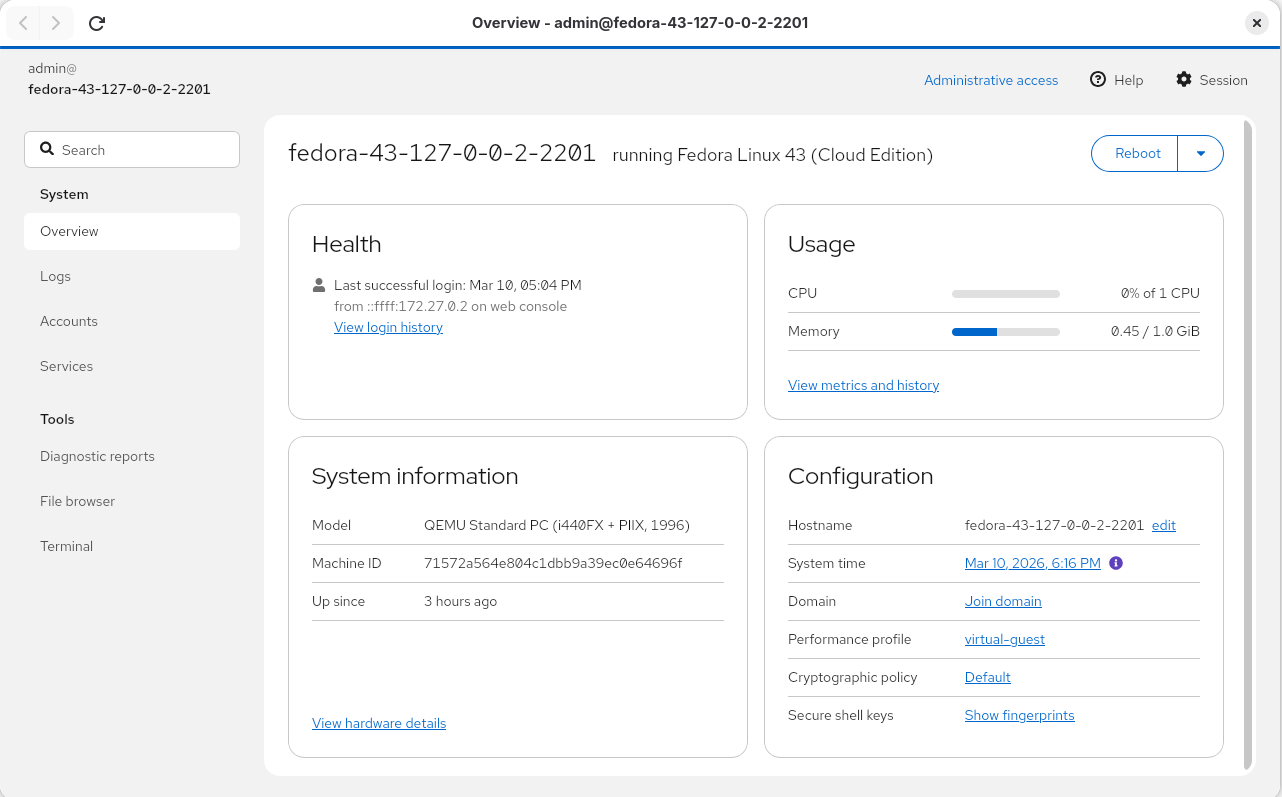
Task: Click the Administrative access link
Action: point(990,80)
